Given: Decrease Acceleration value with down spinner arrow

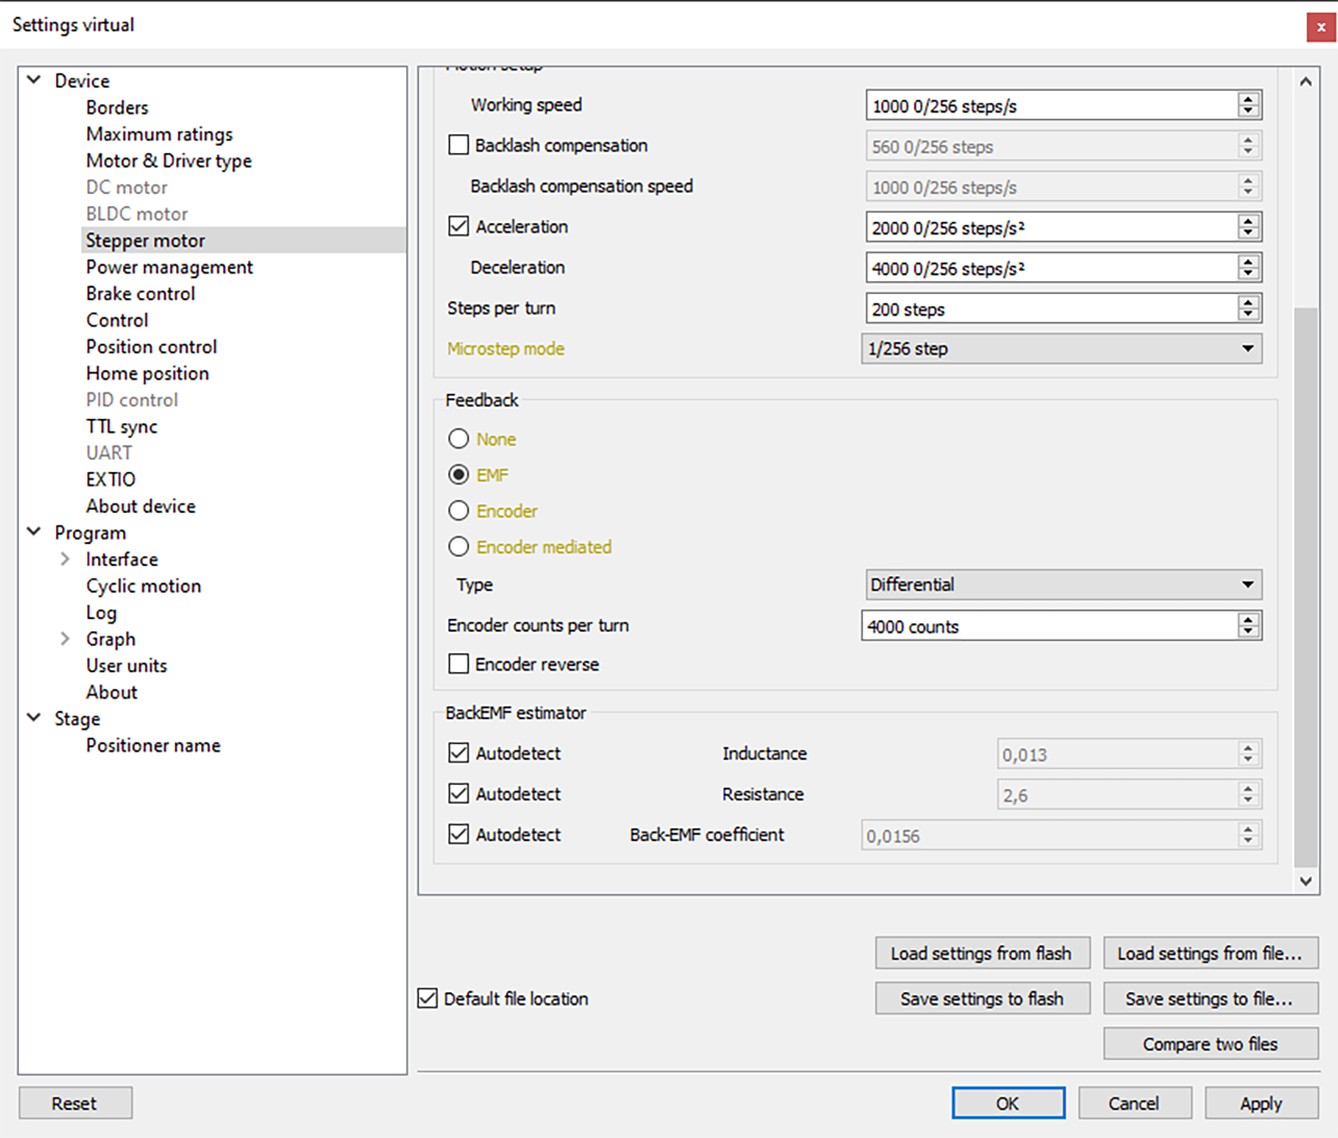Looking at the screenshot, I should pyautogui.click(x=1247, y=233).
